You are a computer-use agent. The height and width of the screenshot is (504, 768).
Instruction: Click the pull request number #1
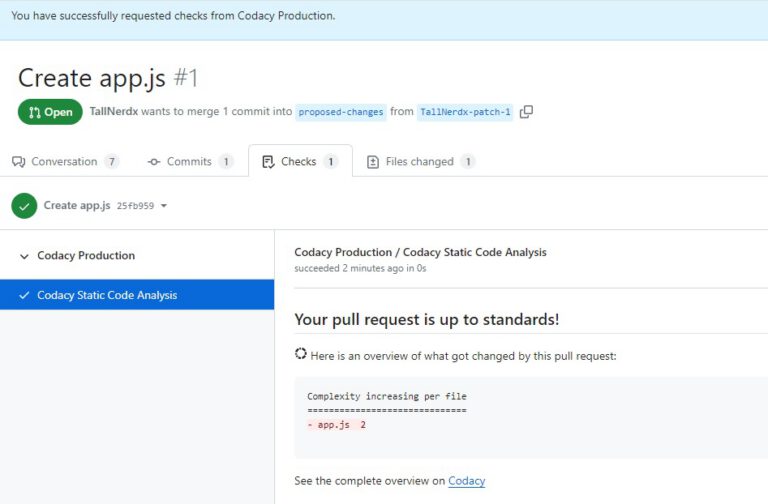[186, 78]
